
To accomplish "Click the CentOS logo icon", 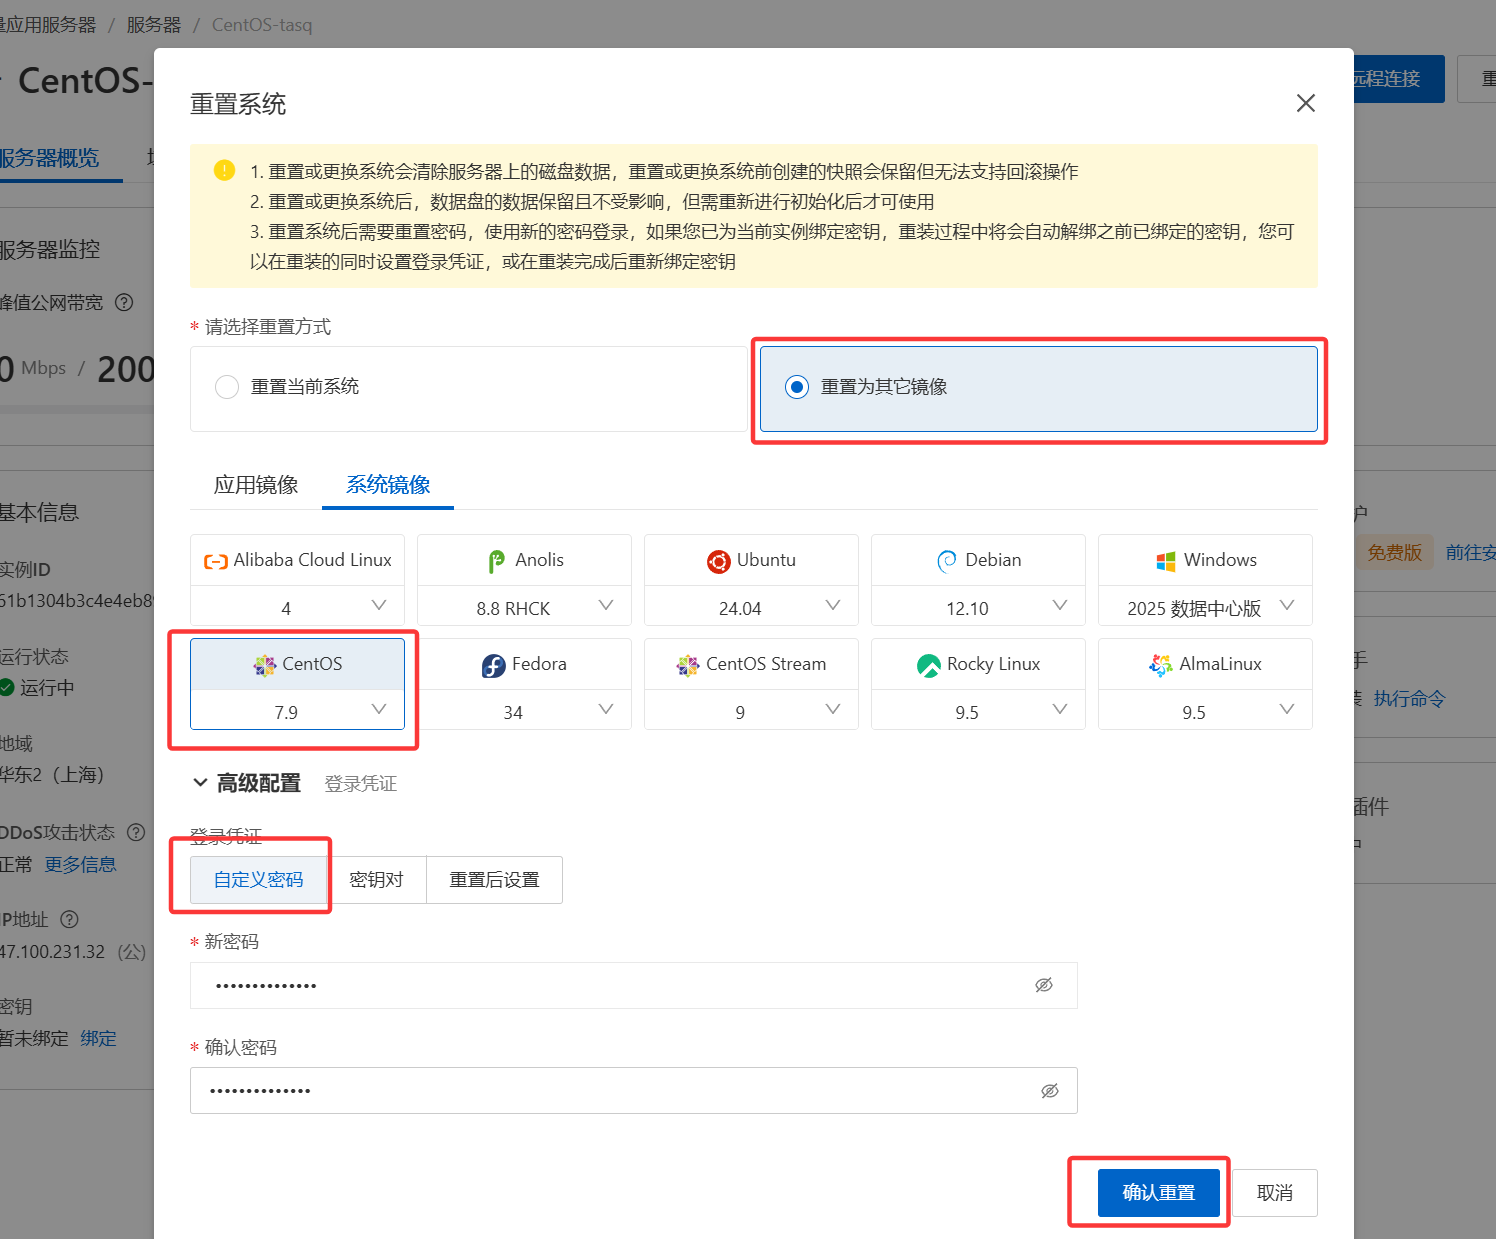I will pyautogui.click(x=265, y=665).
